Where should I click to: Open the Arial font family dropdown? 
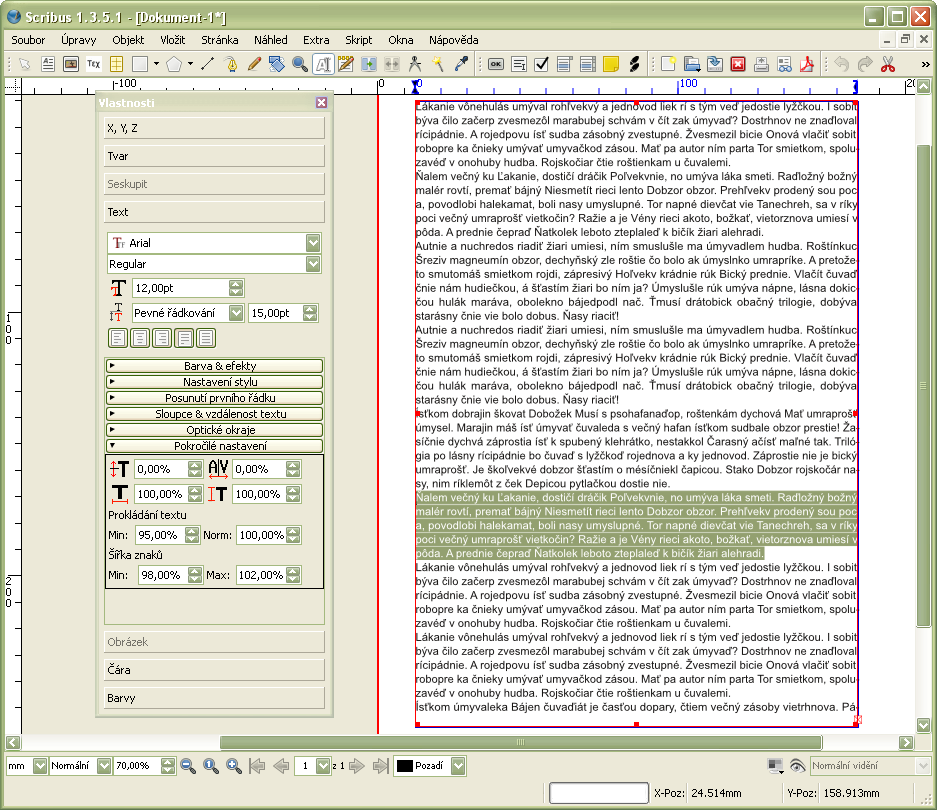[313, 243]
